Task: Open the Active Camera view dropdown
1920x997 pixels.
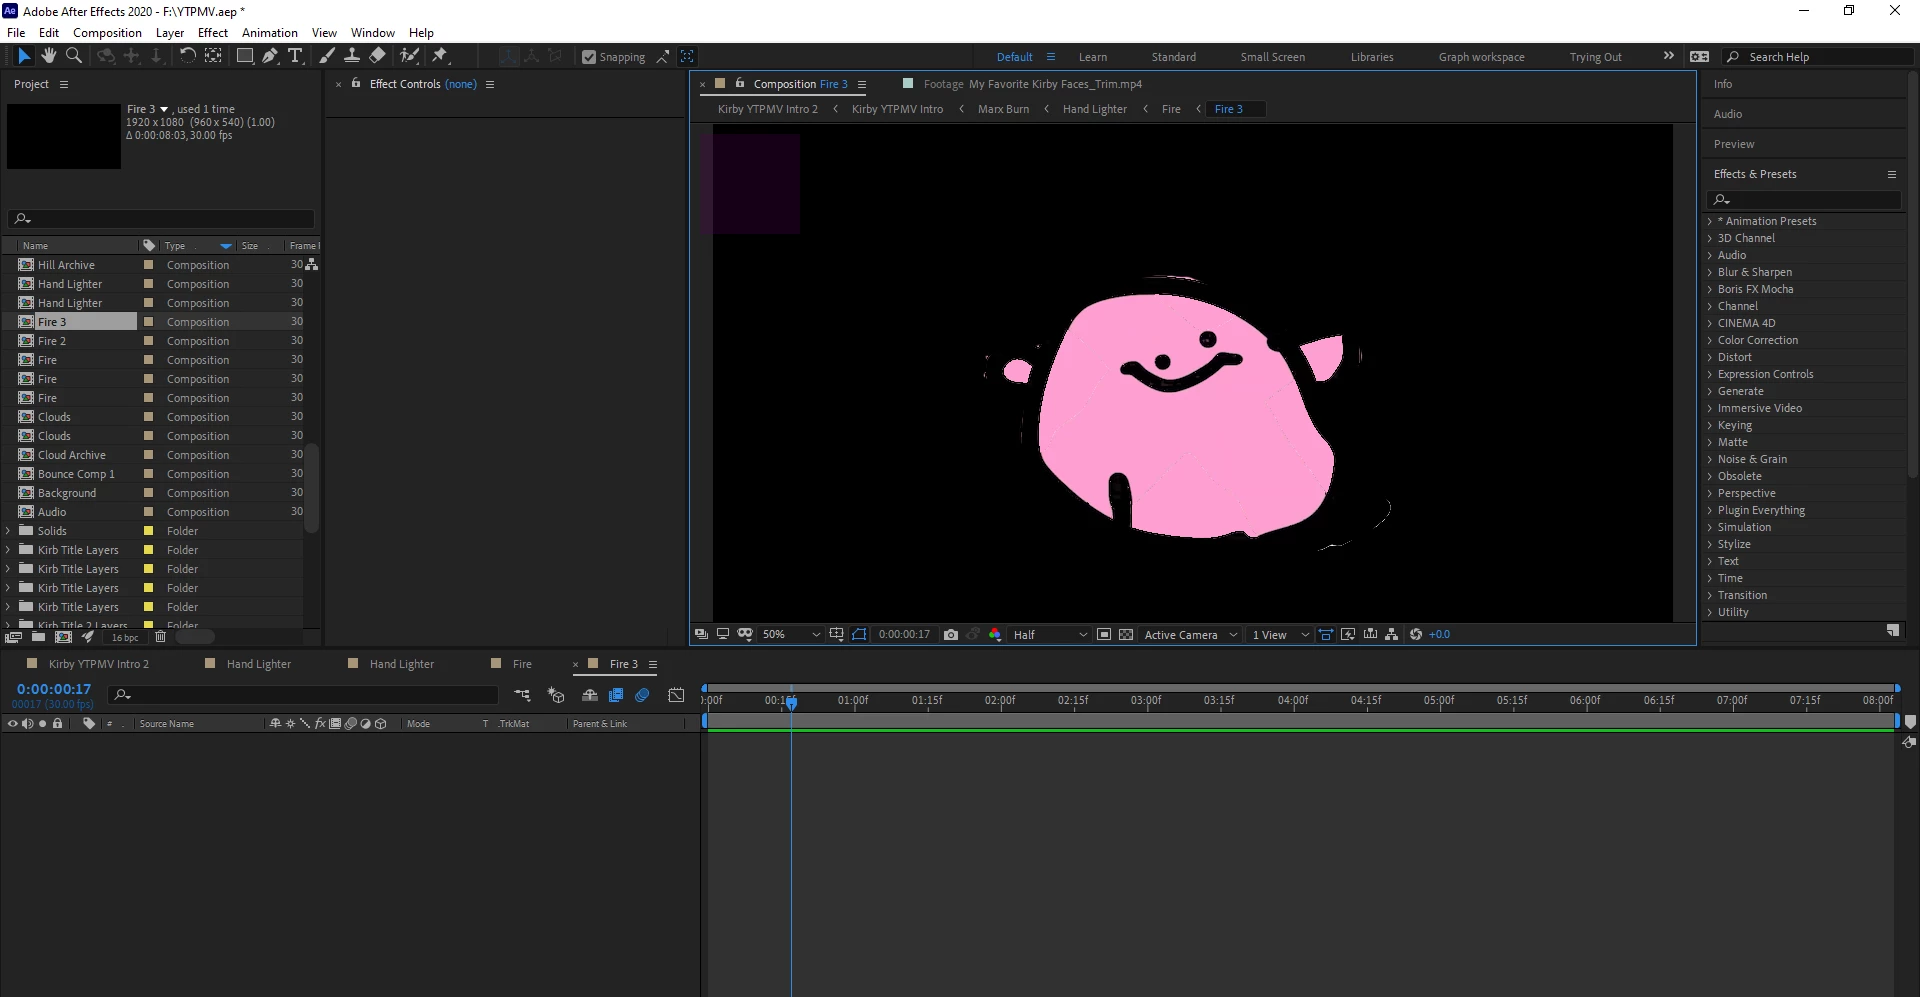Action: point(1191,634)
